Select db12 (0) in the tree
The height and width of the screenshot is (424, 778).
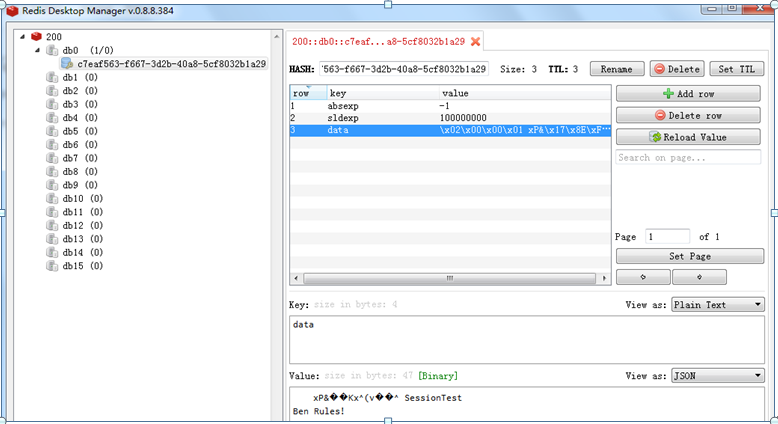pyautogui.click(x=82, y=225)
